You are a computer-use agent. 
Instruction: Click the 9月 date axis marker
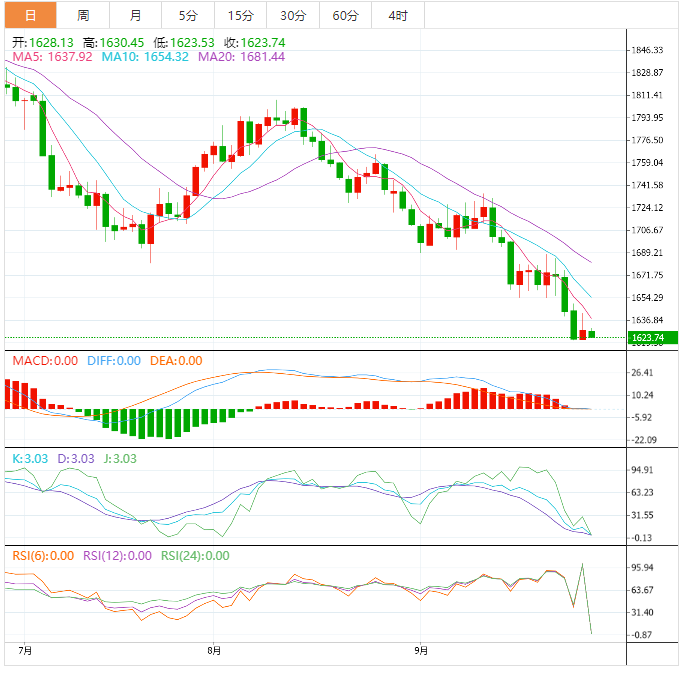click(x=421, y=651)
